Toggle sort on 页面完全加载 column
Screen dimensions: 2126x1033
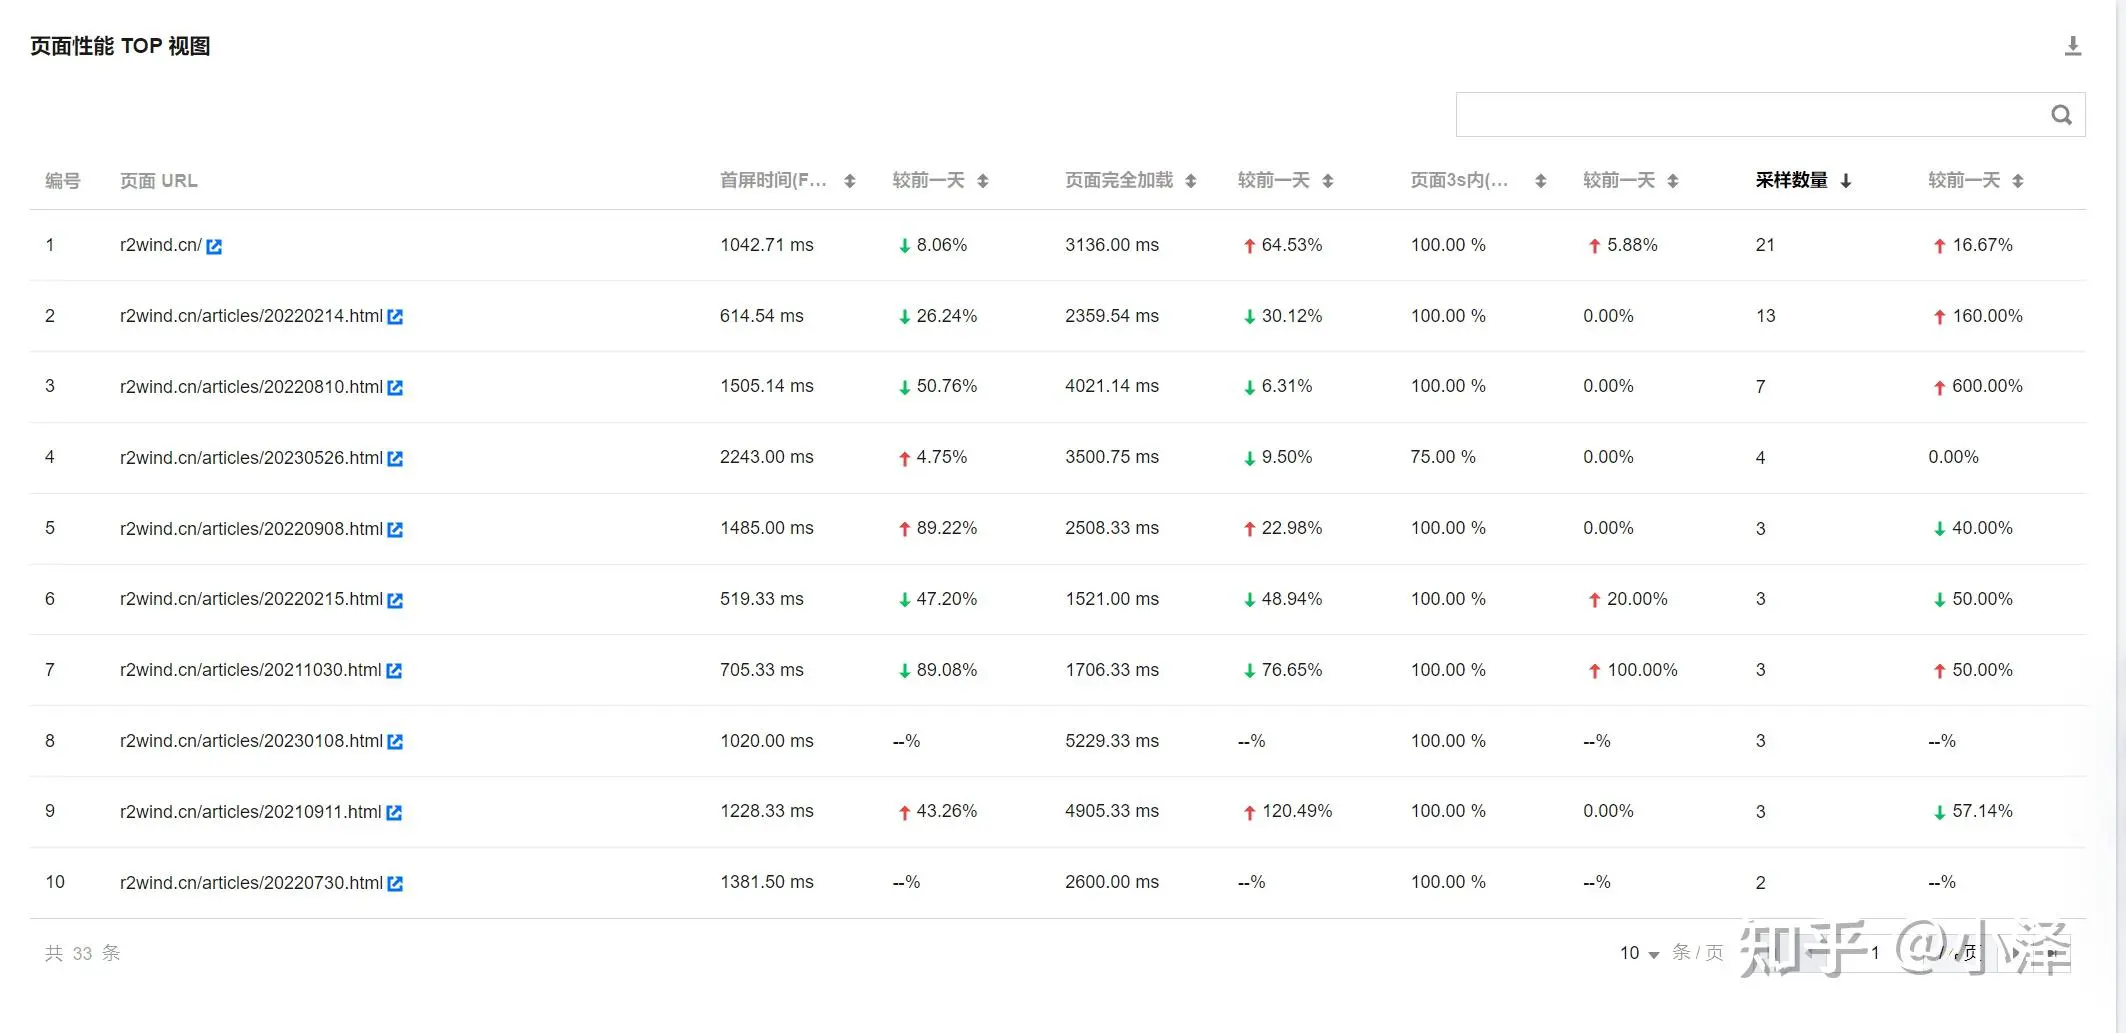[x=1190, y=181]
